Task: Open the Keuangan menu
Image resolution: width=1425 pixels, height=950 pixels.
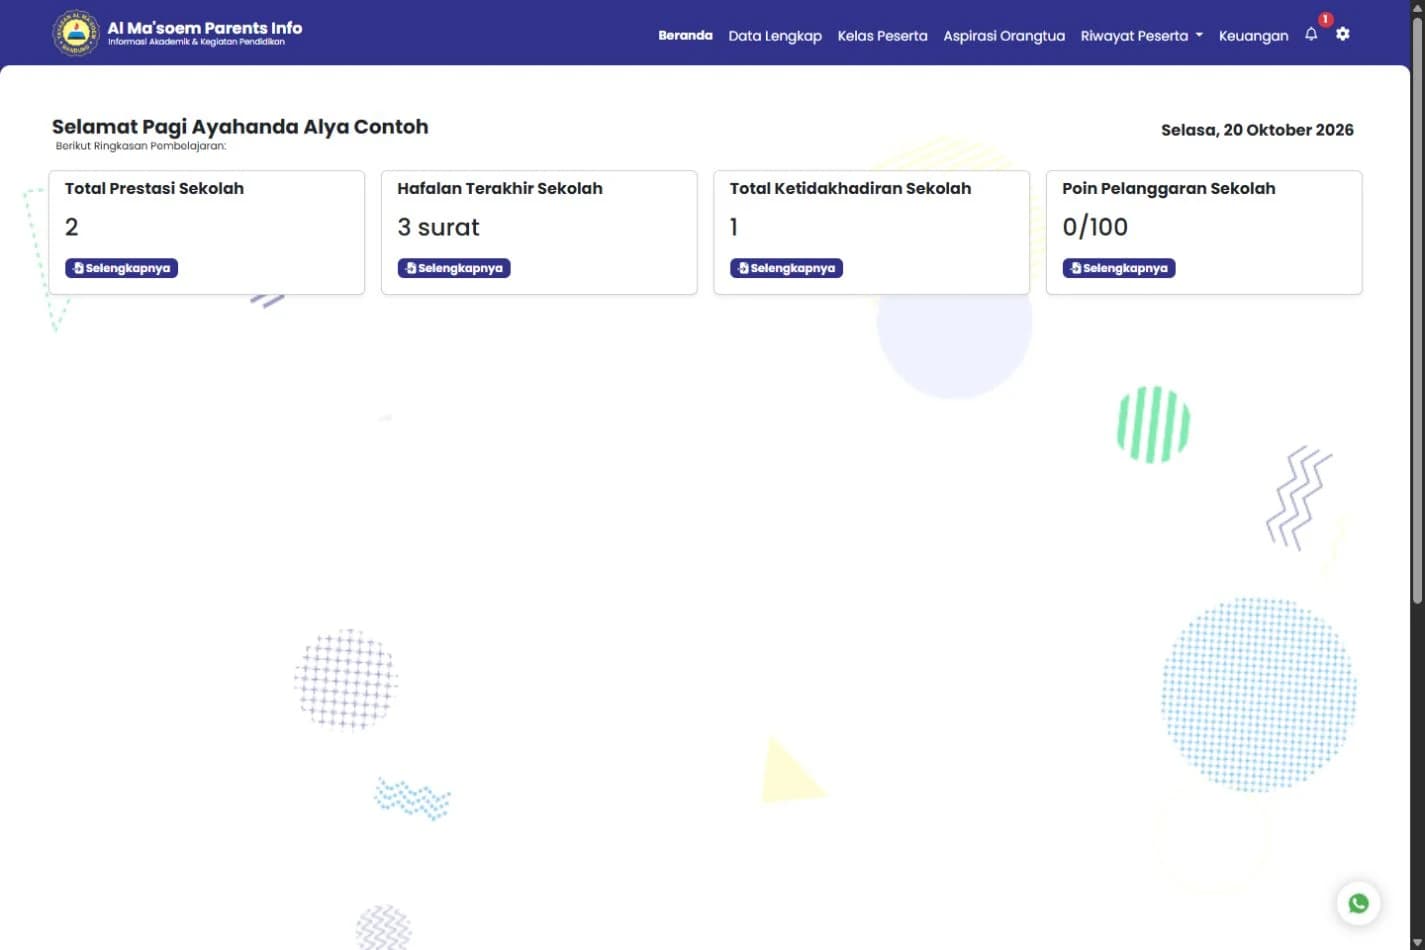Action: pos(1253,36)
